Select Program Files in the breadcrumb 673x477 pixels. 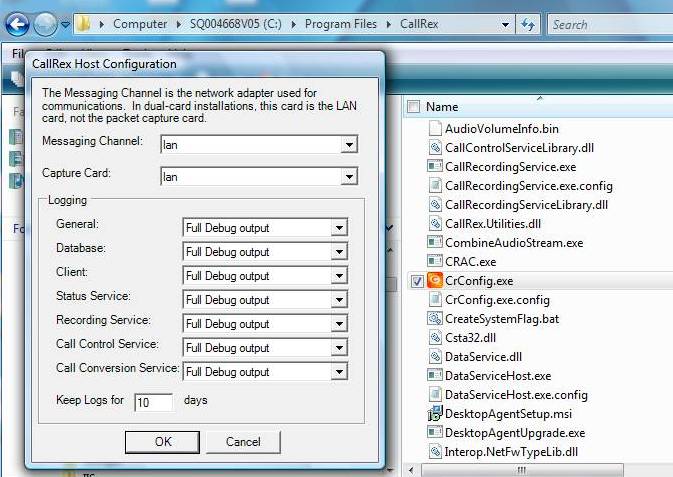point(341,24)
